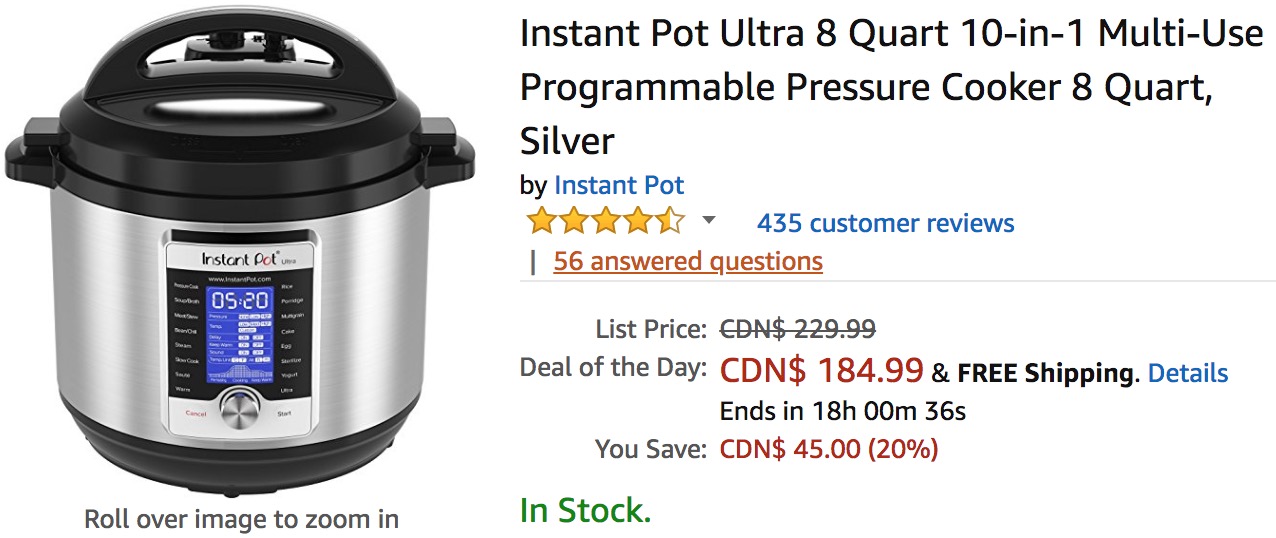Image resolution: width=1276 pixels, height=538 pixels.
Task: Click the Roll over image to zoom caption
Action: 241,520
